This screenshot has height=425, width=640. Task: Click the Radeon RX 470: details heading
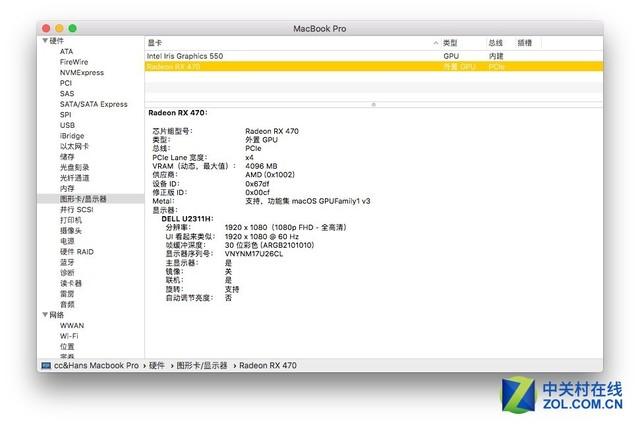click(178, 113)
